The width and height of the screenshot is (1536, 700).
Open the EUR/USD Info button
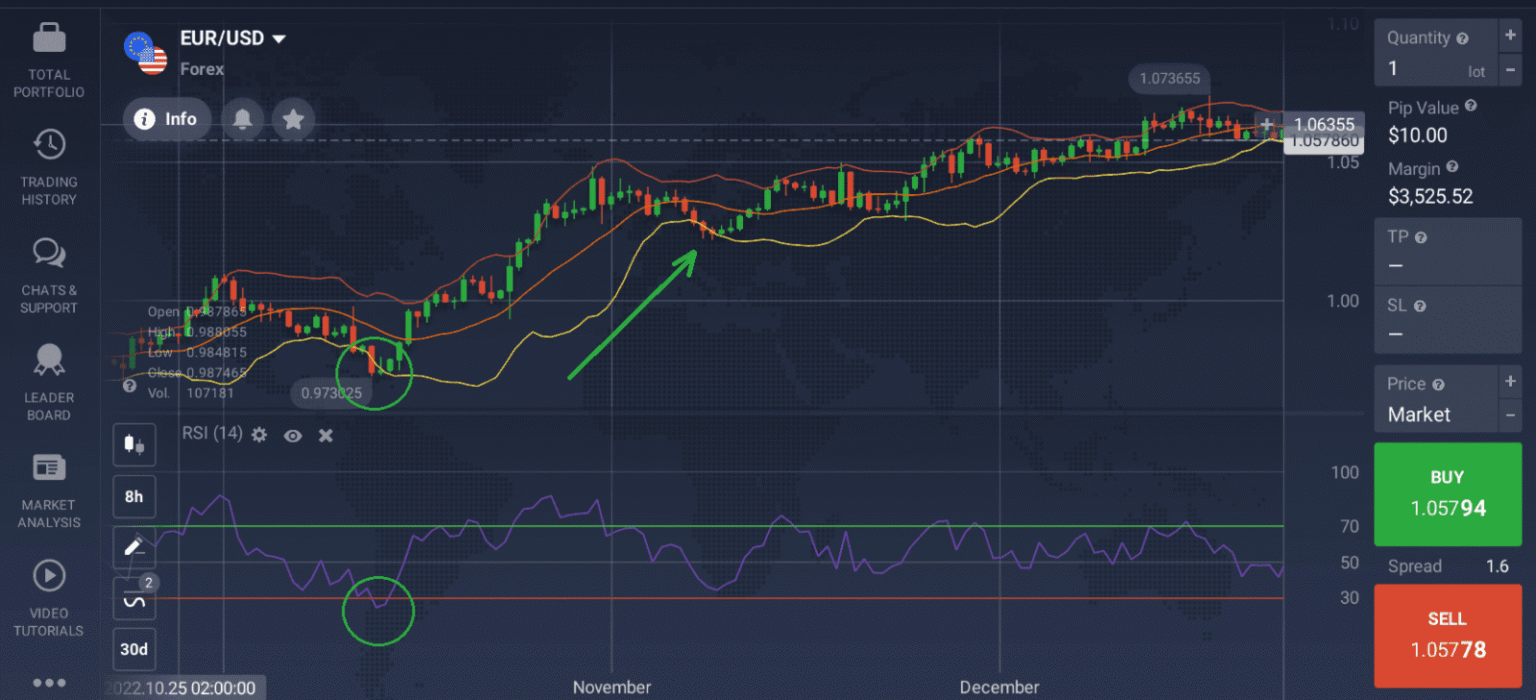click(167, 119)
